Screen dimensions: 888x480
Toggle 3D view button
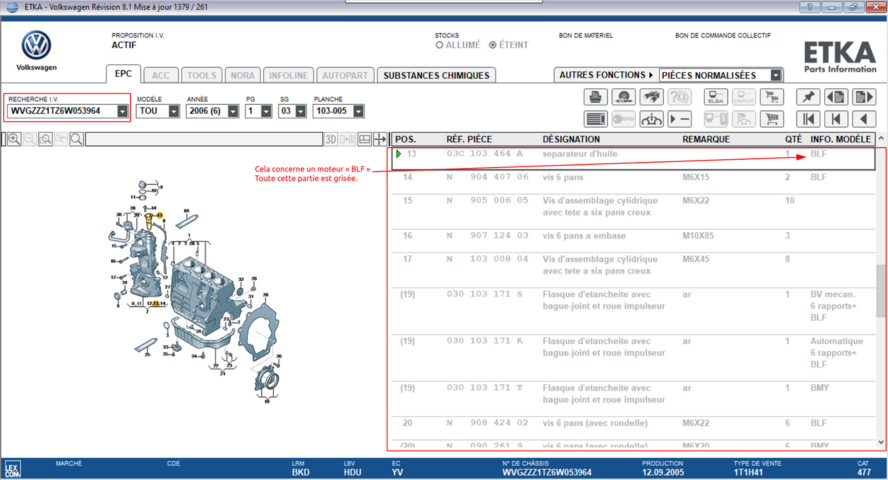tap(331, 139)
